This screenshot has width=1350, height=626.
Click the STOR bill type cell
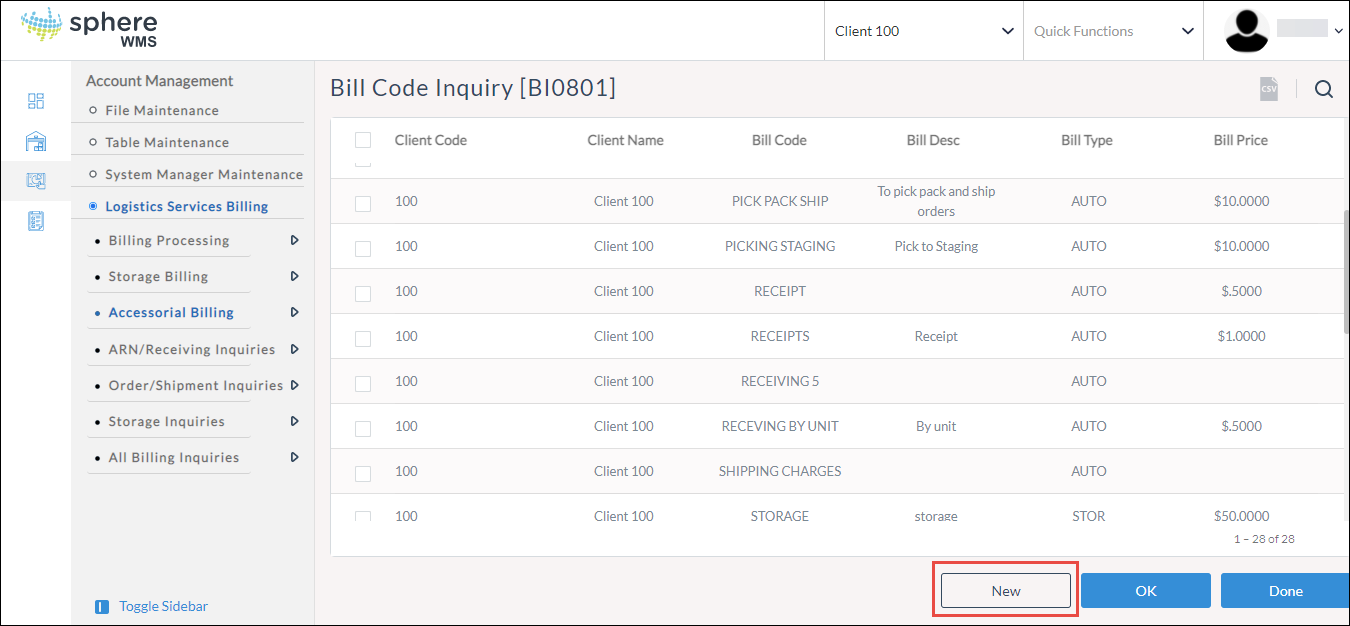coord(1088,516)
